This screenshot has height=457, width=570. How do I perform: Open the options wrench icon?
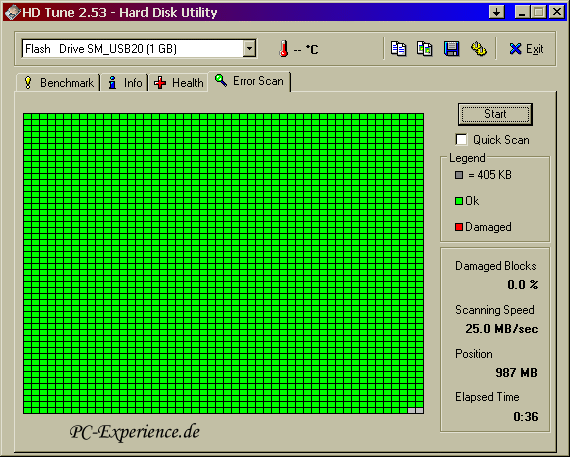(479, 49)
